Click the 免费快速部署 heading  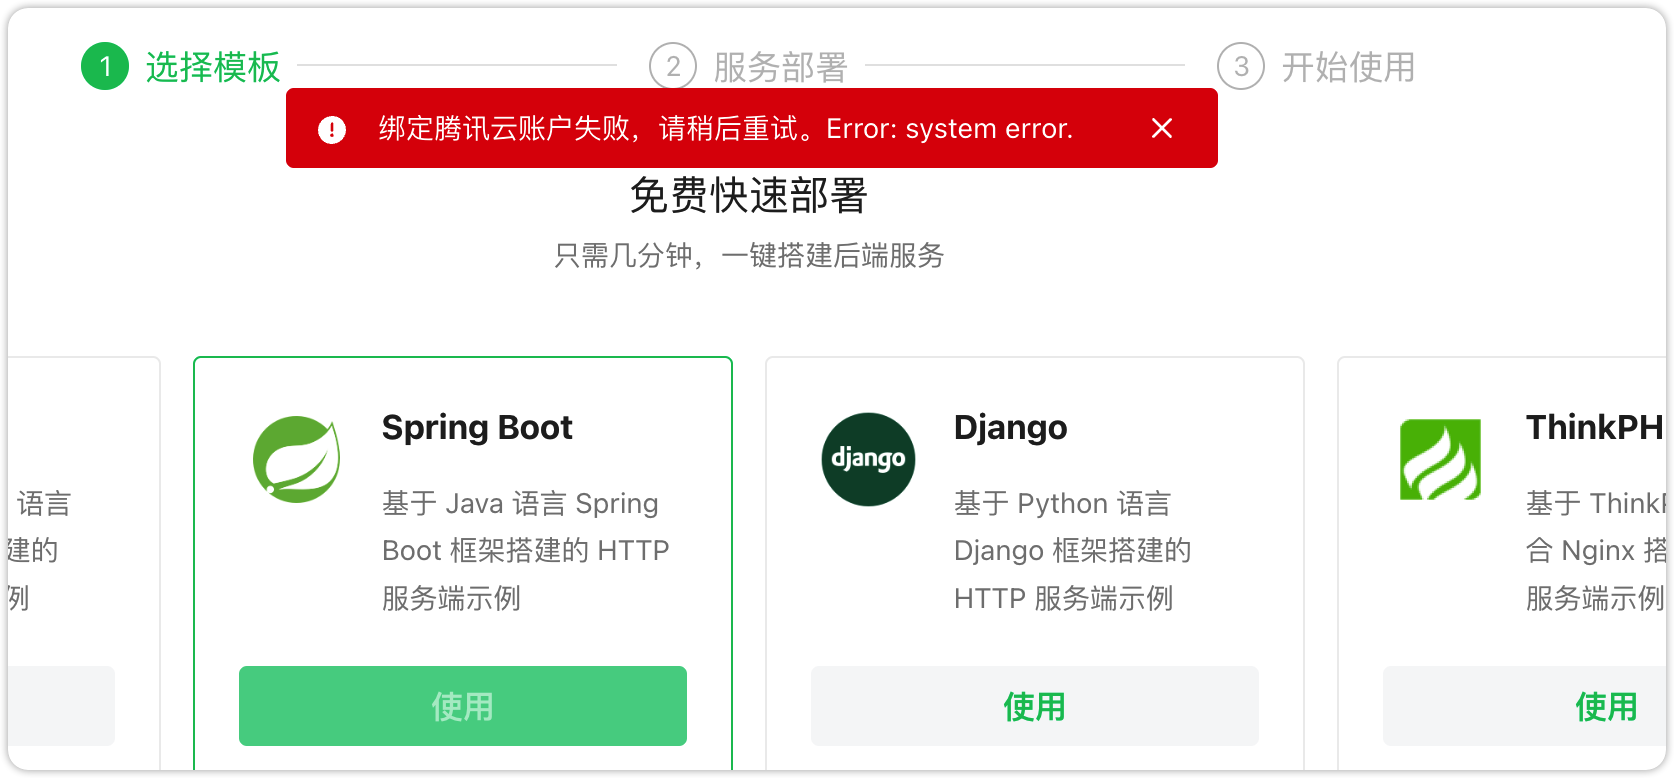749,195
